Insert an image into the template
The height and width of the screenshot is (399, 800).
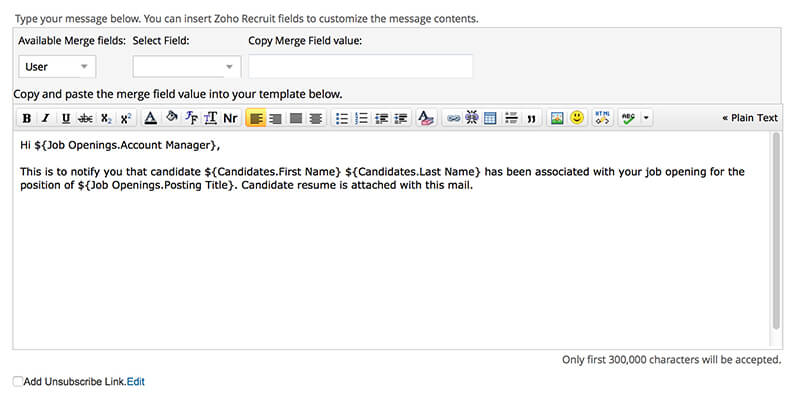[x=557, y=118]
